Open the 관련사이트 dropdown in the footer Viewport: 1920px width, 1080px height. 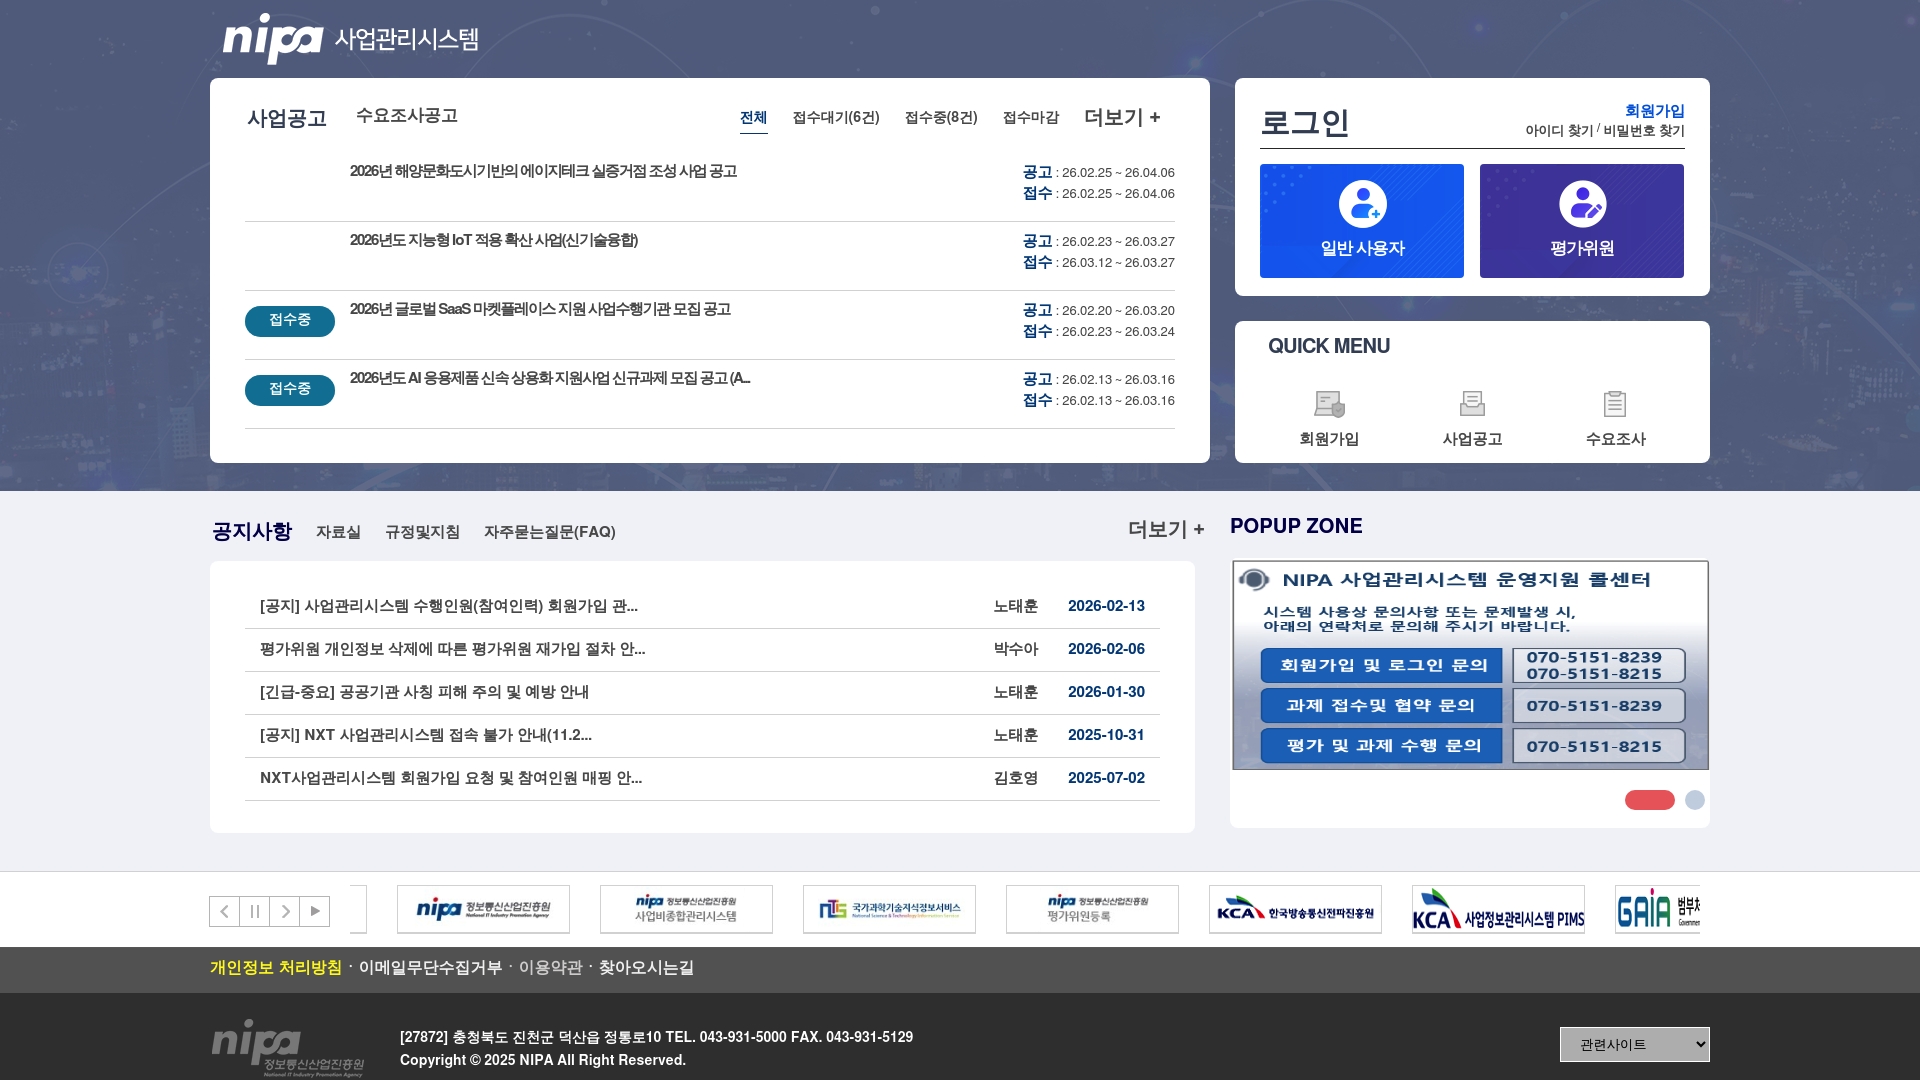click(x=1633, y=1043)
